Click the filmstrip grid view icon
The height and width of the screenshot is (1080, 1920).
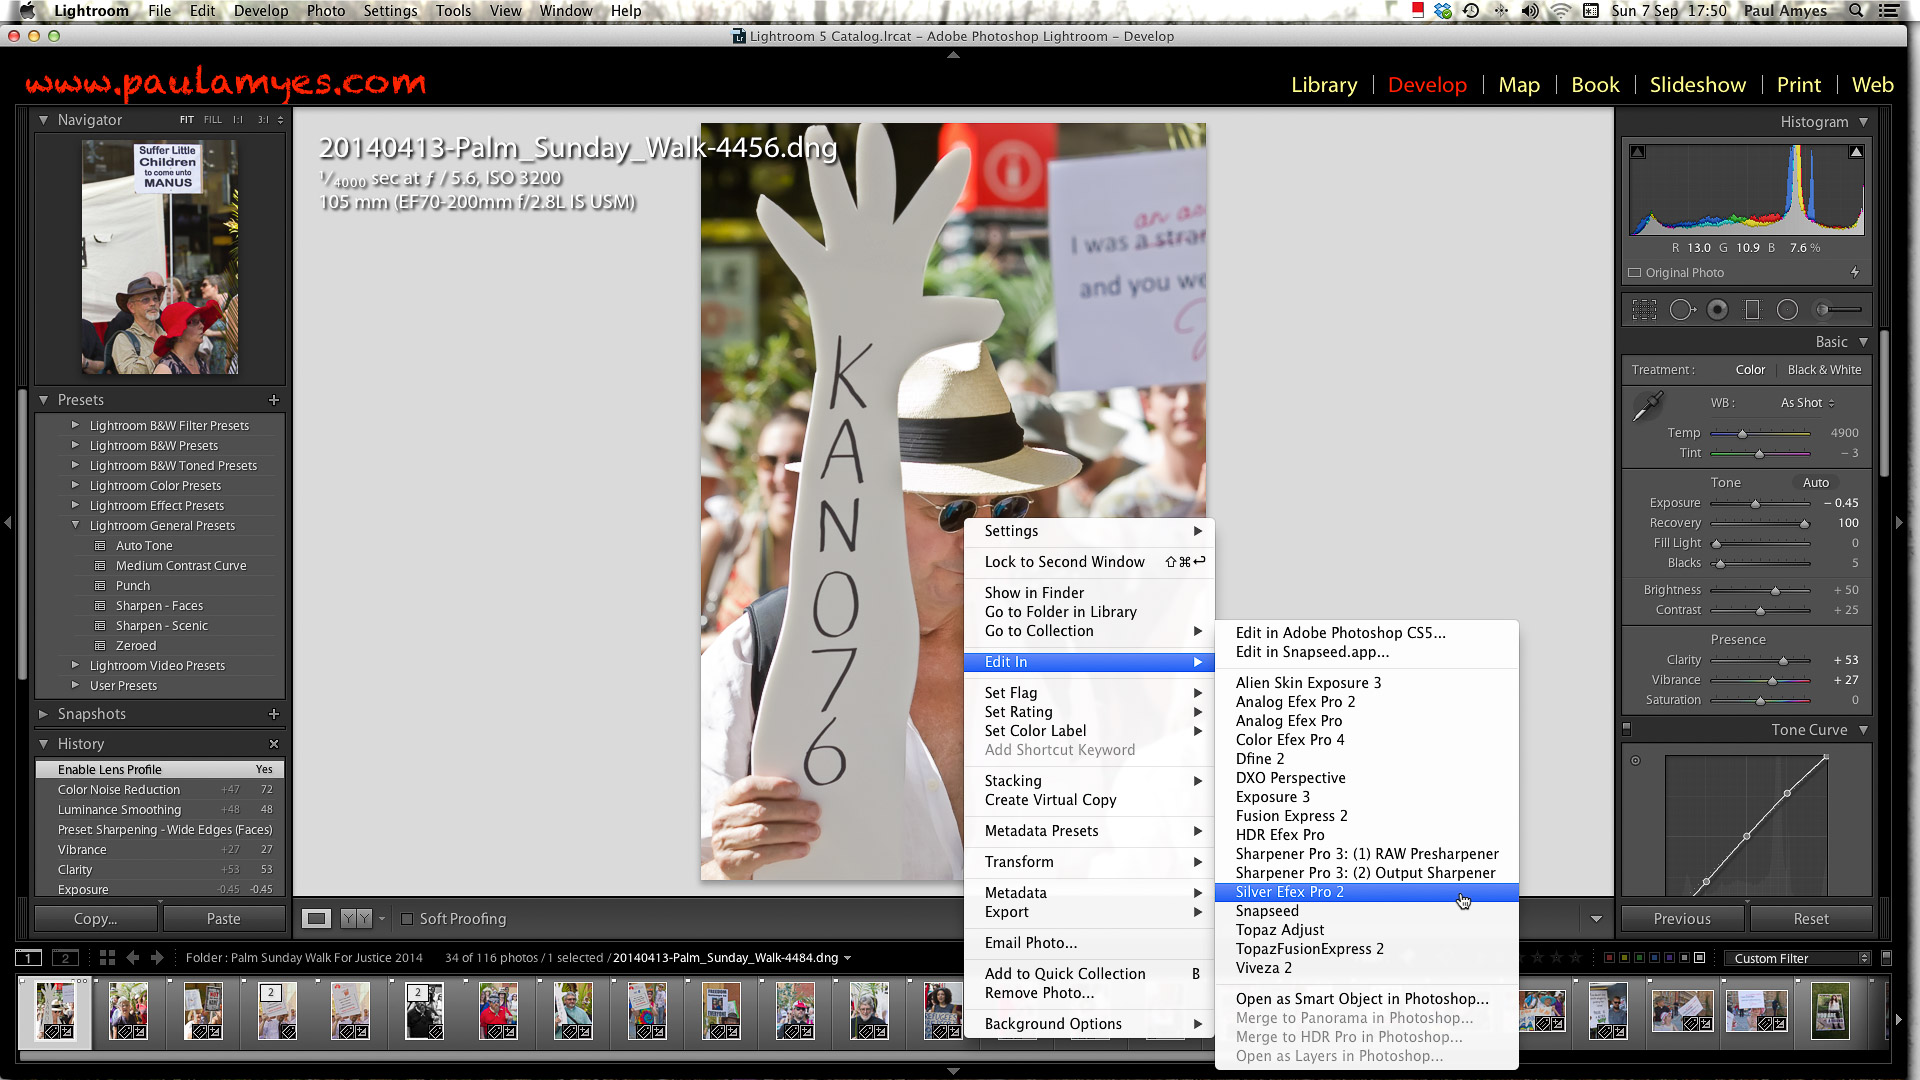click(x=107, y=958)
